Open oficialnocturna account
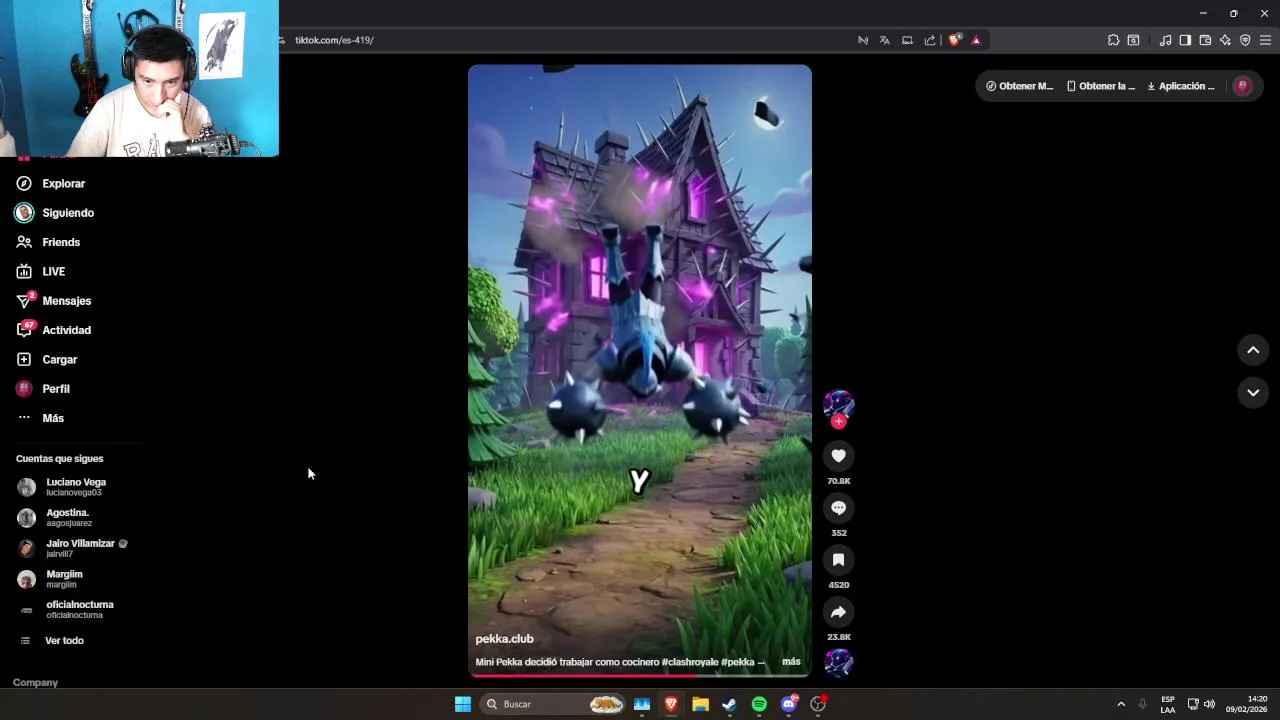Viewport: 1280px width, 720px height. pyautogui.click(x=66, y=610)
